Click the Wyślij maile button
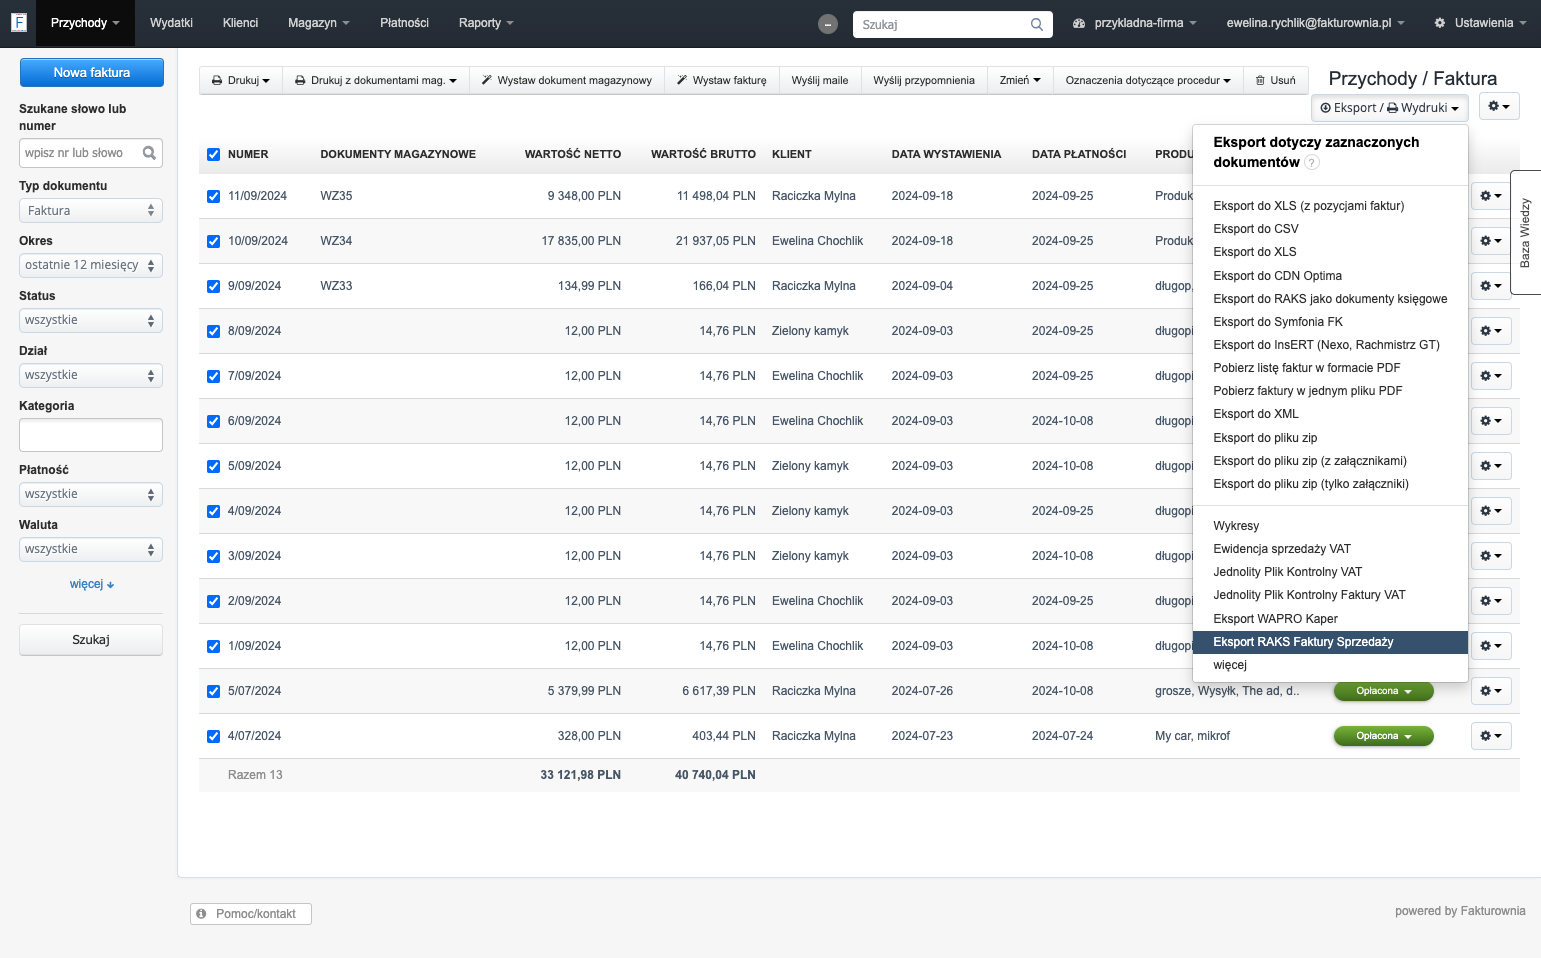 820,80
